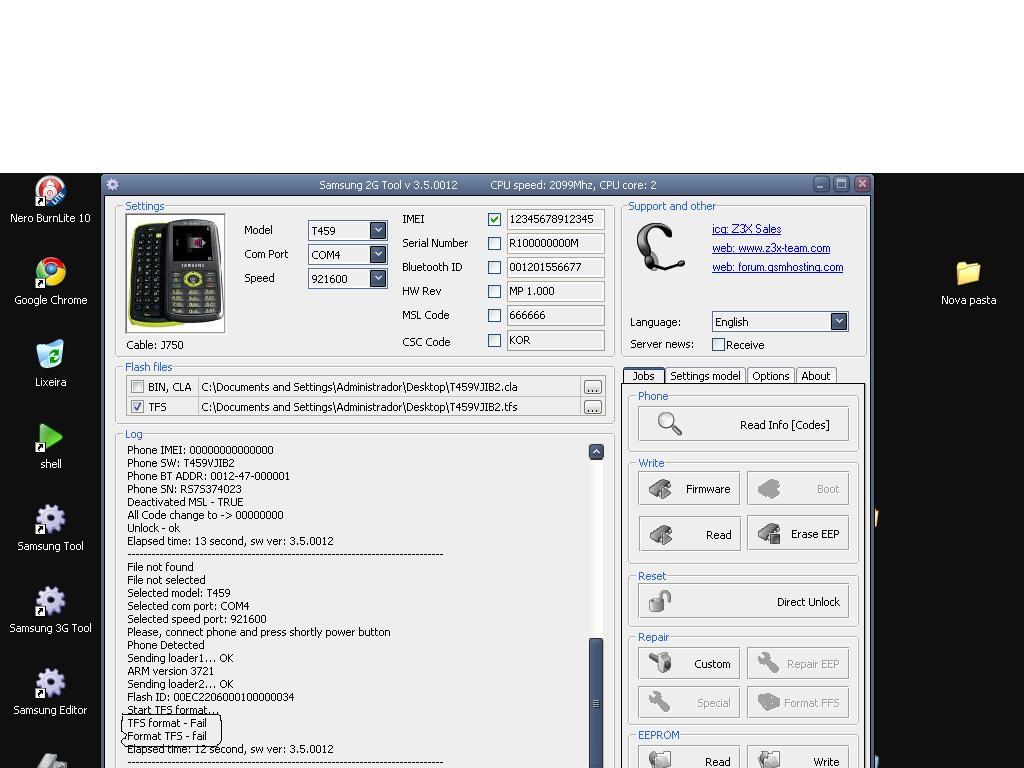Click the greyed-out Boot button
This screenshot has width=1024, height=768.
(x=798, y=488)
